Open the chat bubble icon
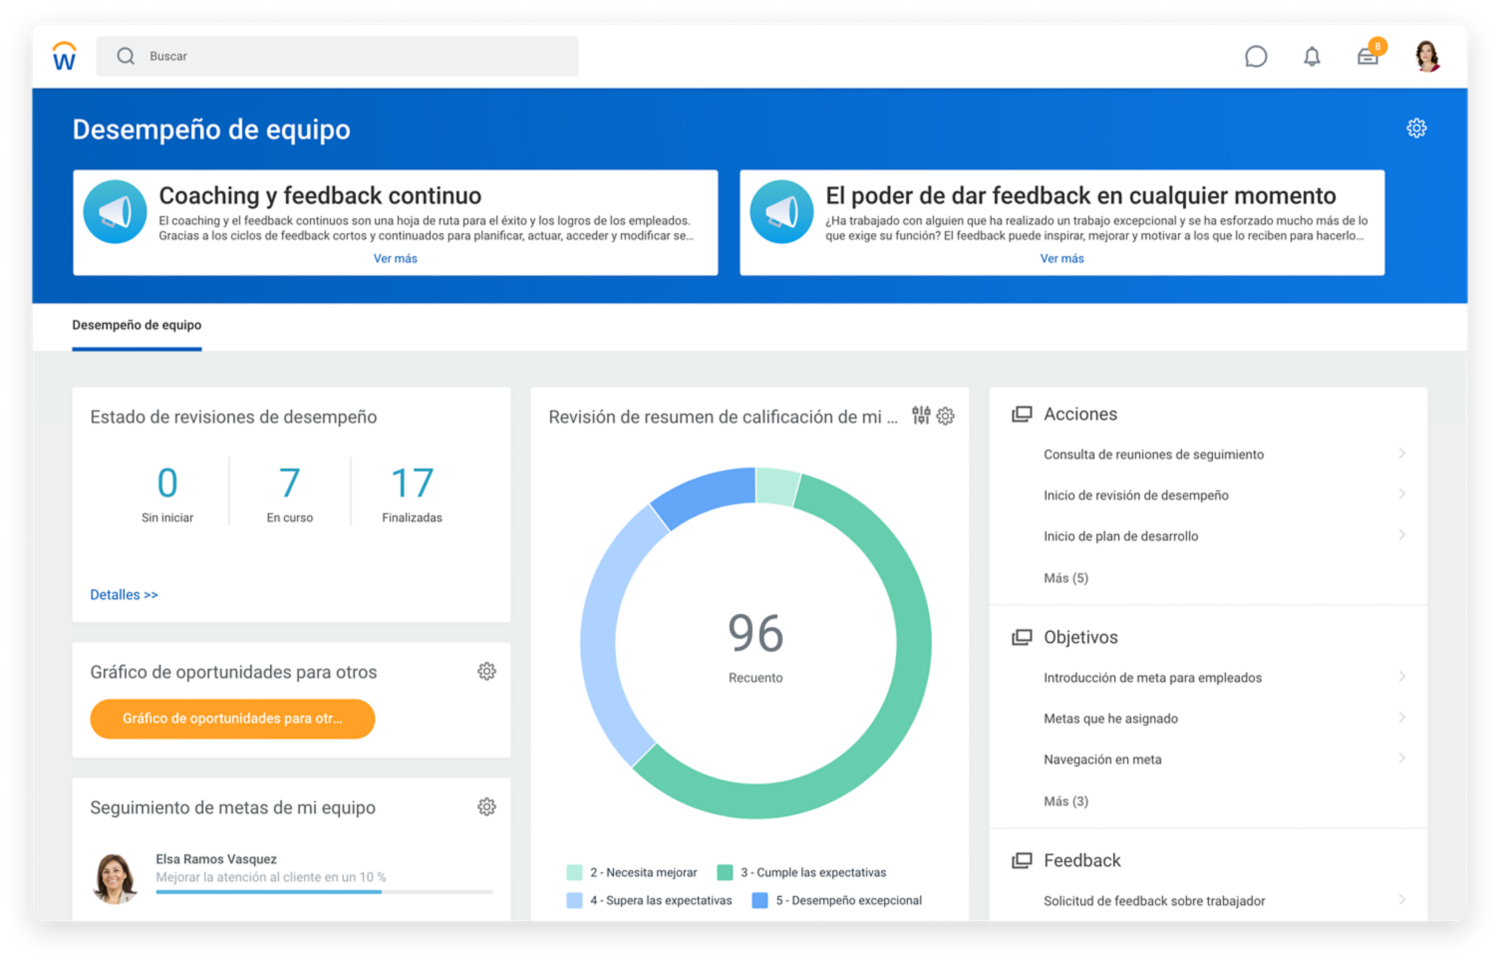This screenshot has width=1500, height=962. [x=1256, y=56]
